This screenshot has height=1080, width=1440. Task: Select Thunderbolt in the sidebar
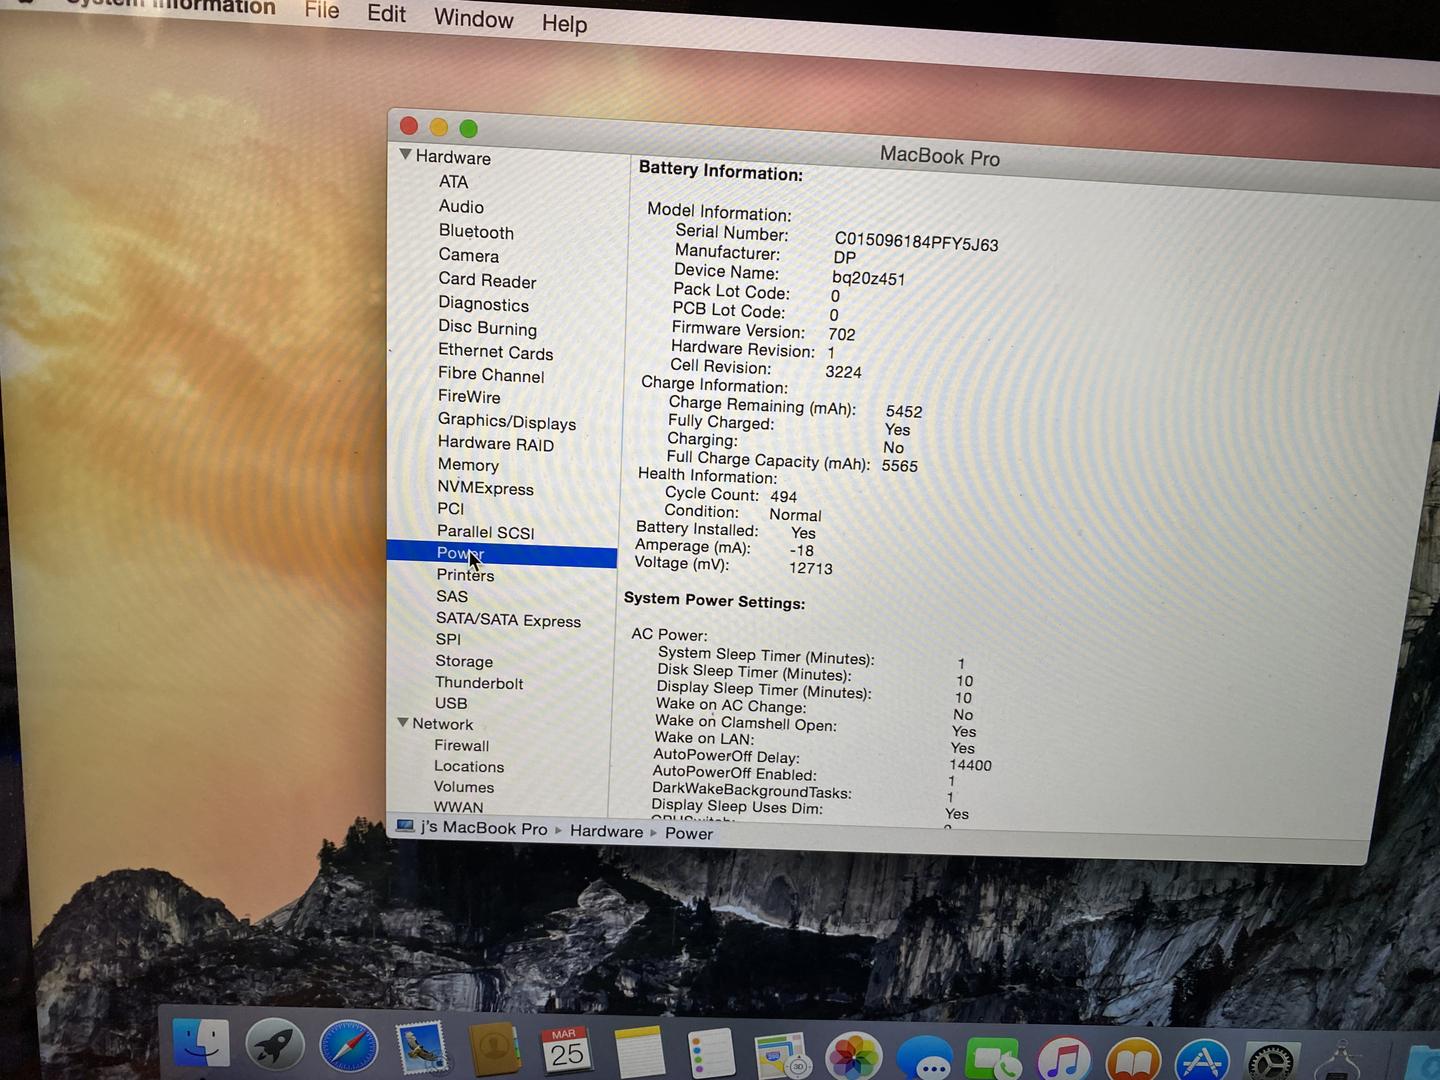479,683
